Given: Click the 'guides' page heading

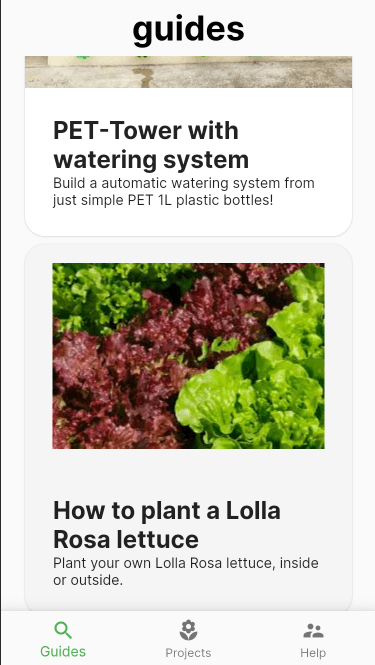Looking at the screenshot, I should (x=188, y=29).
